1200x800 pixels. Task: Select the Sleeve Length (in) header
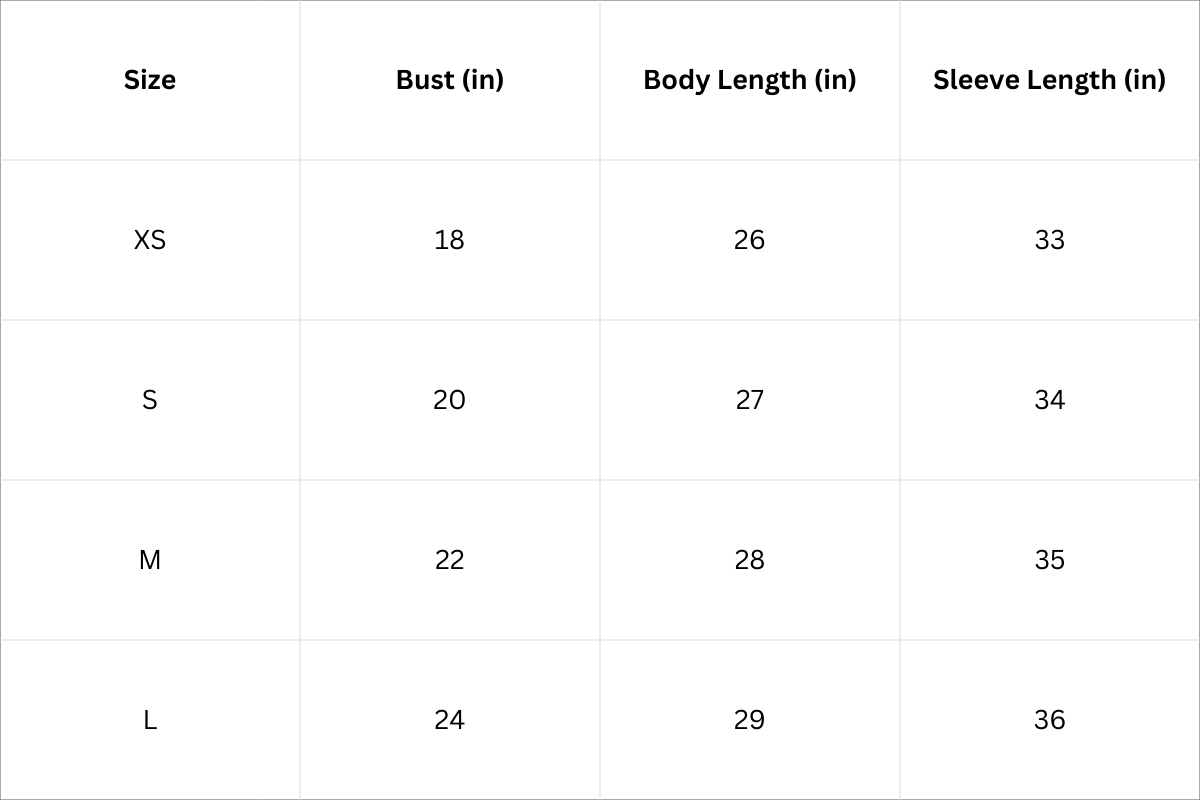tap(1049, 80)
